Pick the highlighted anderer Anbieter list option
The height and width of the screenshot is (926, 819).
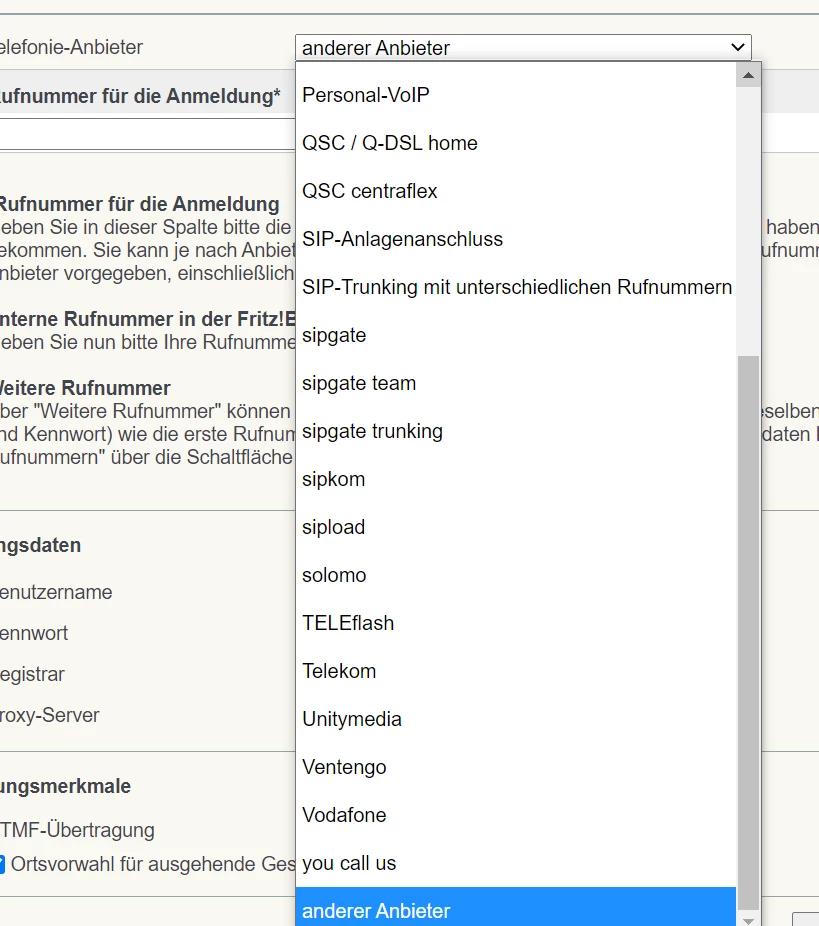516,909
